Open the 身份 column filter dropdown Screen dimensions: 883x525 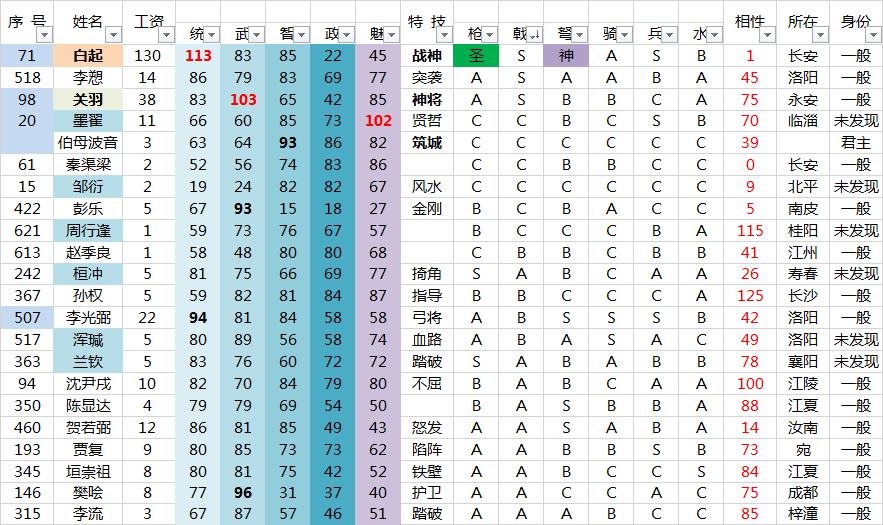point(873,35)
